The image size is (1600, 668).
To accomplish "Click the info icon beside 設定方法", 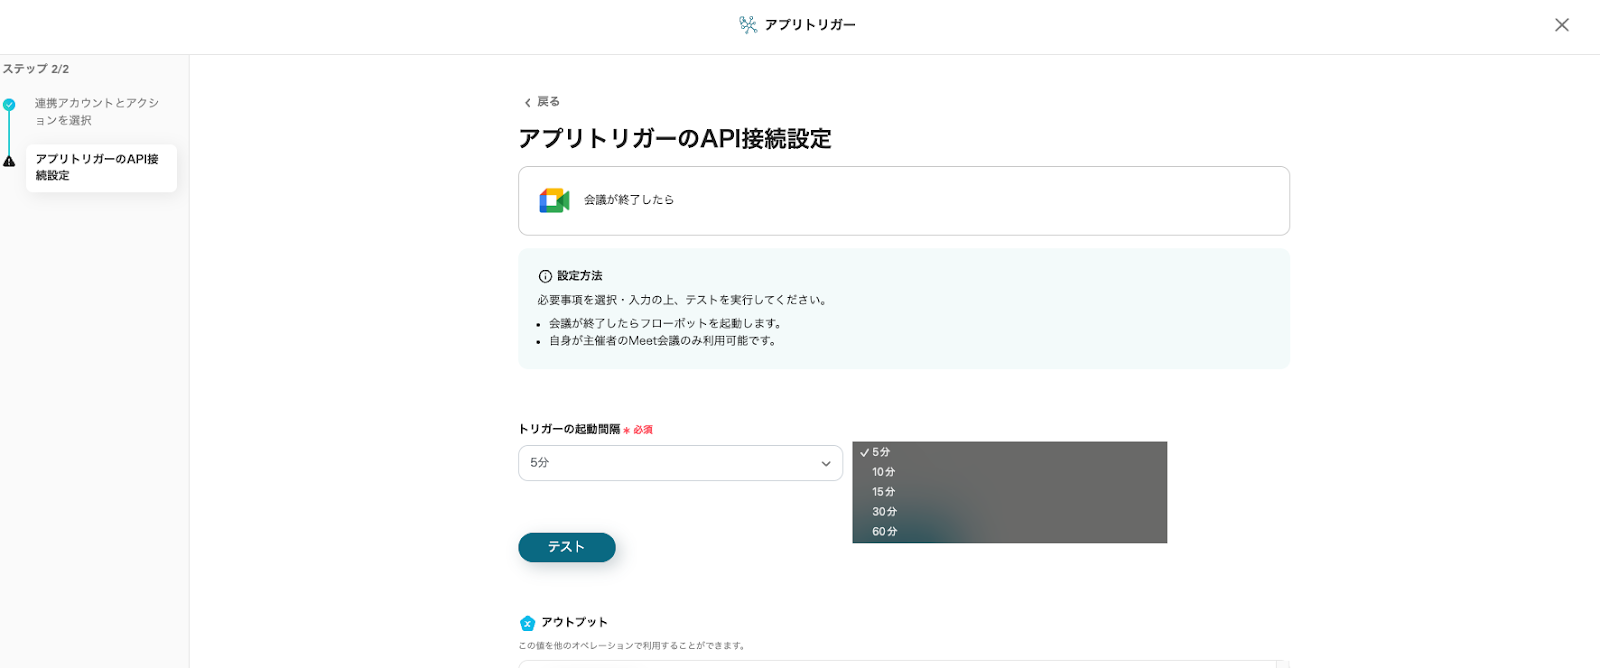I will pyautogui.click(x=545, y=277).
